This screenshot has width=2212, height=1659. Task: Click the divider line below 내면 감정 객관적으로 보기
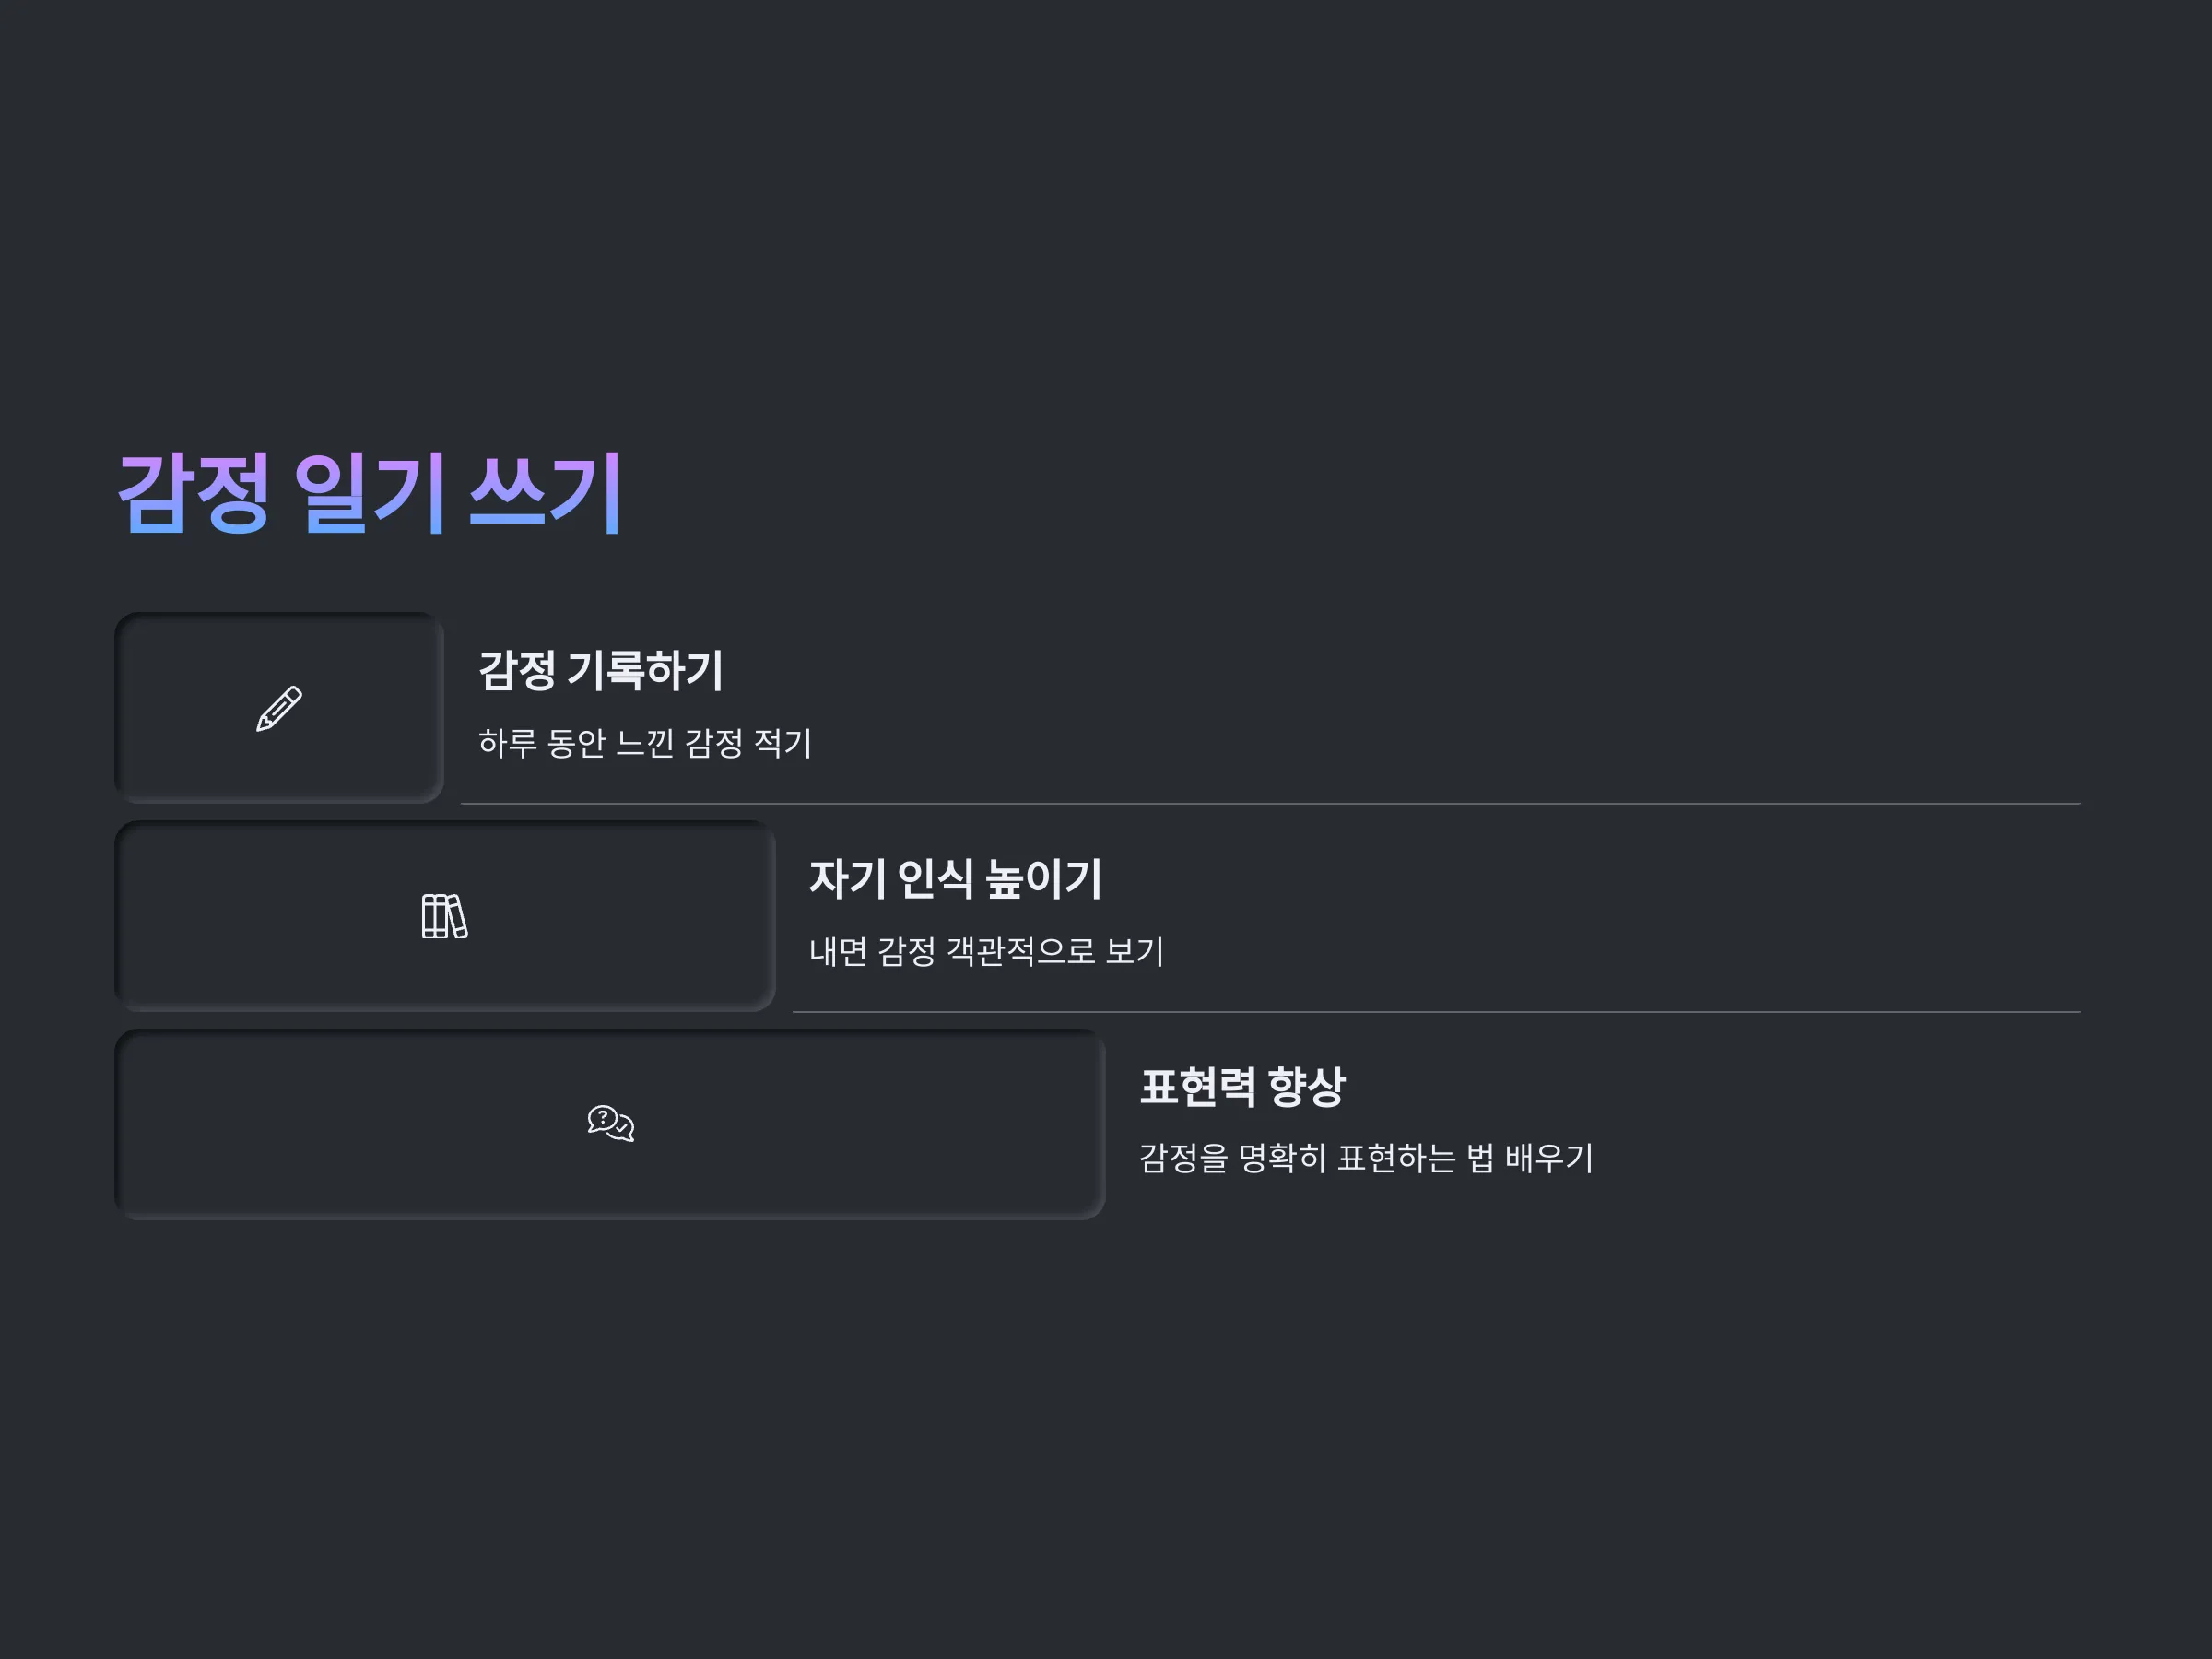(1436, 1011)
